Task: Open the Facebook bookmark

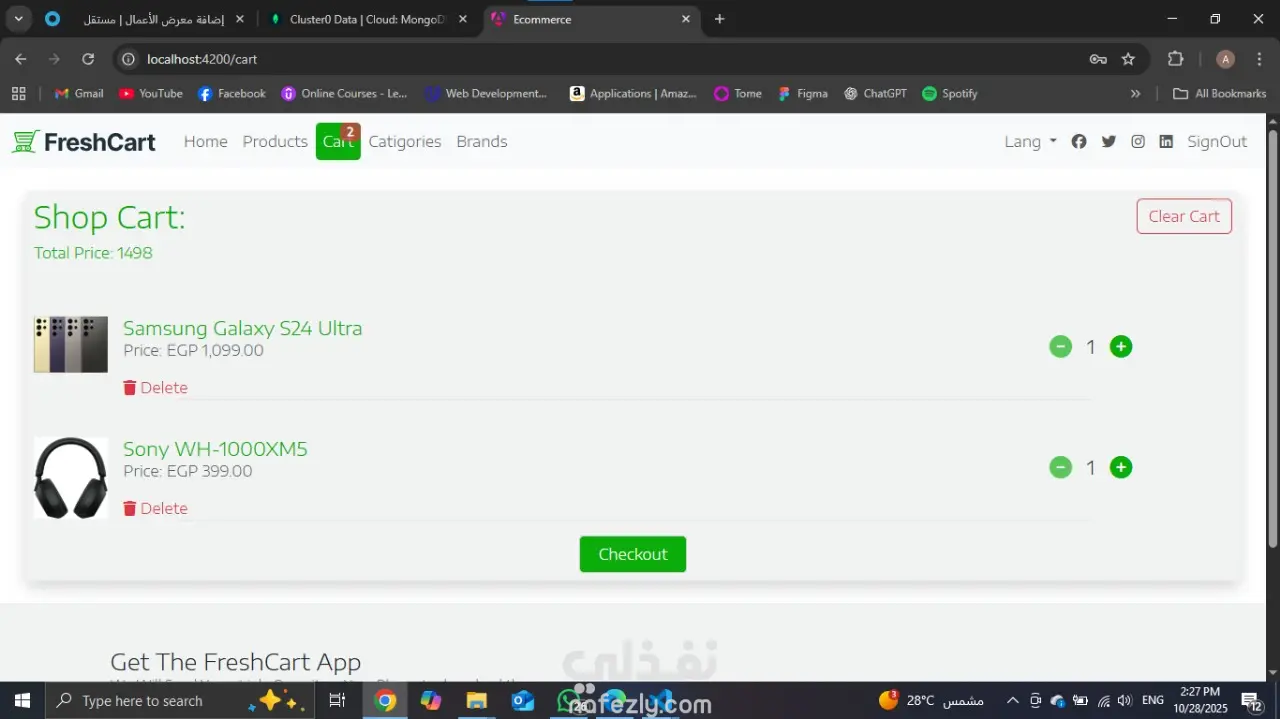Action: [x=232, y=93]
